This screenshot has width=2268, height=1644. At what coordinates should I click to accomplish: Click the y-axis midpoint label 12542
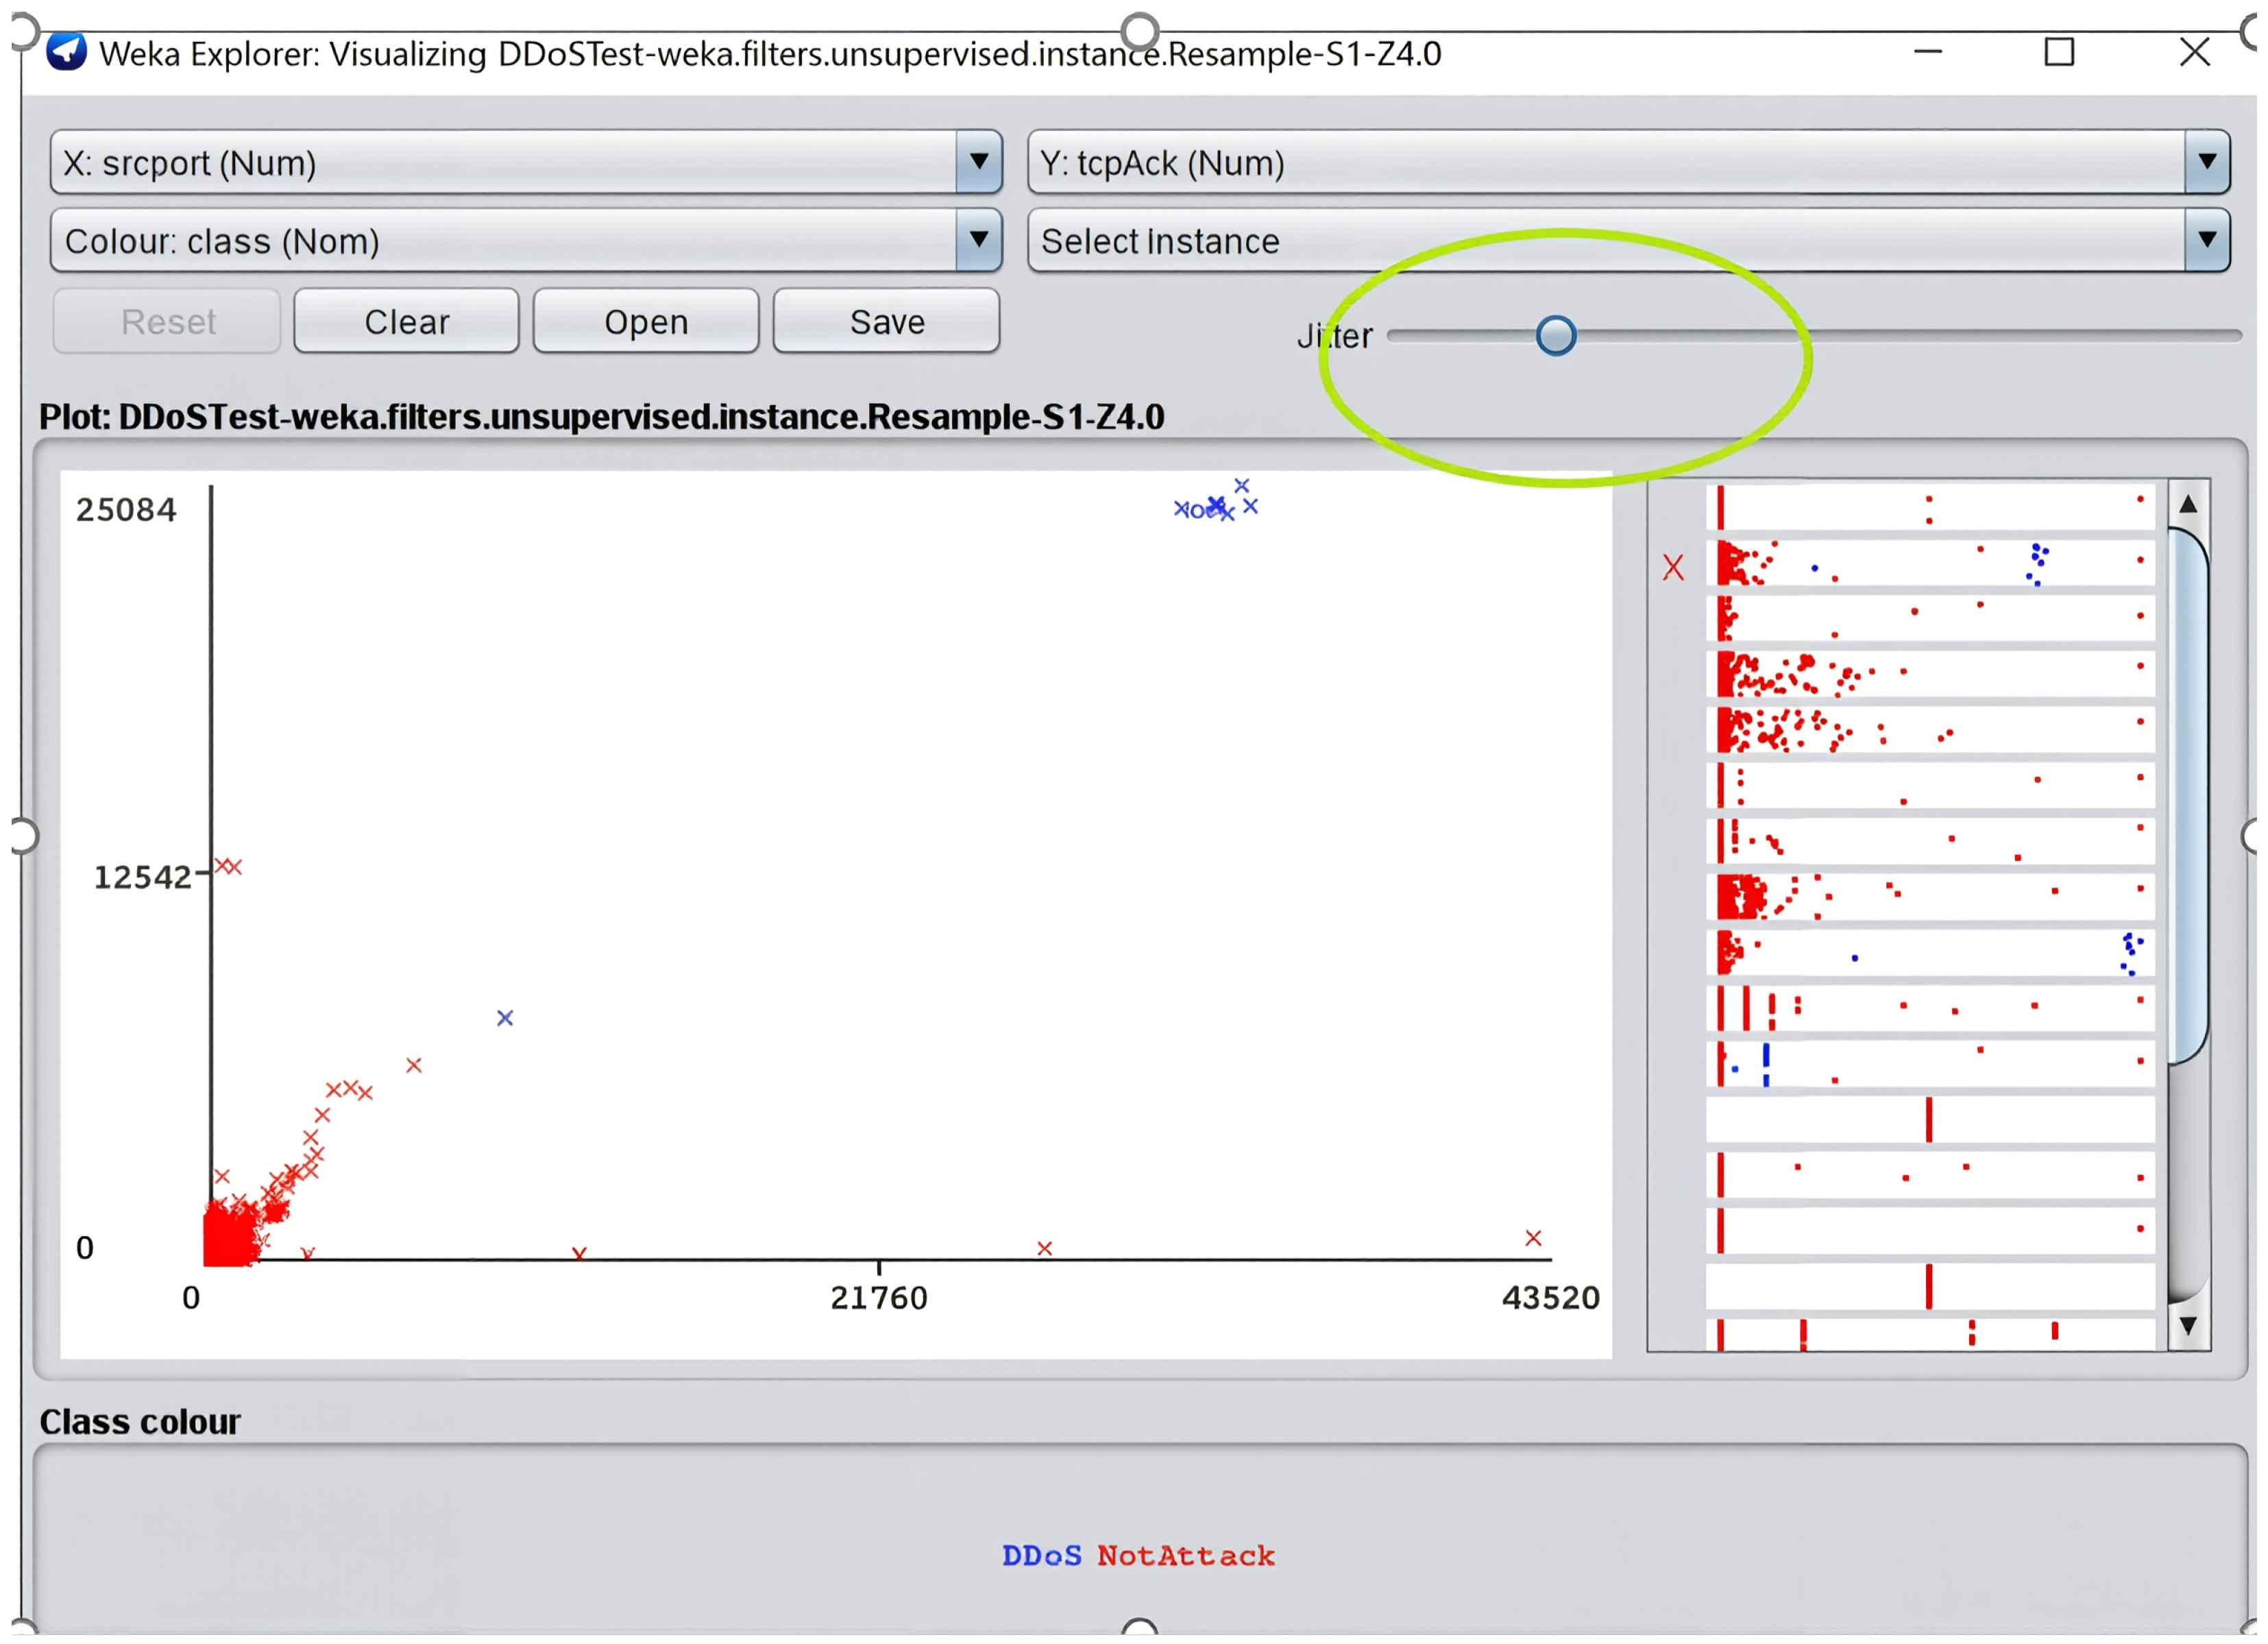click(x=142, y=878)
